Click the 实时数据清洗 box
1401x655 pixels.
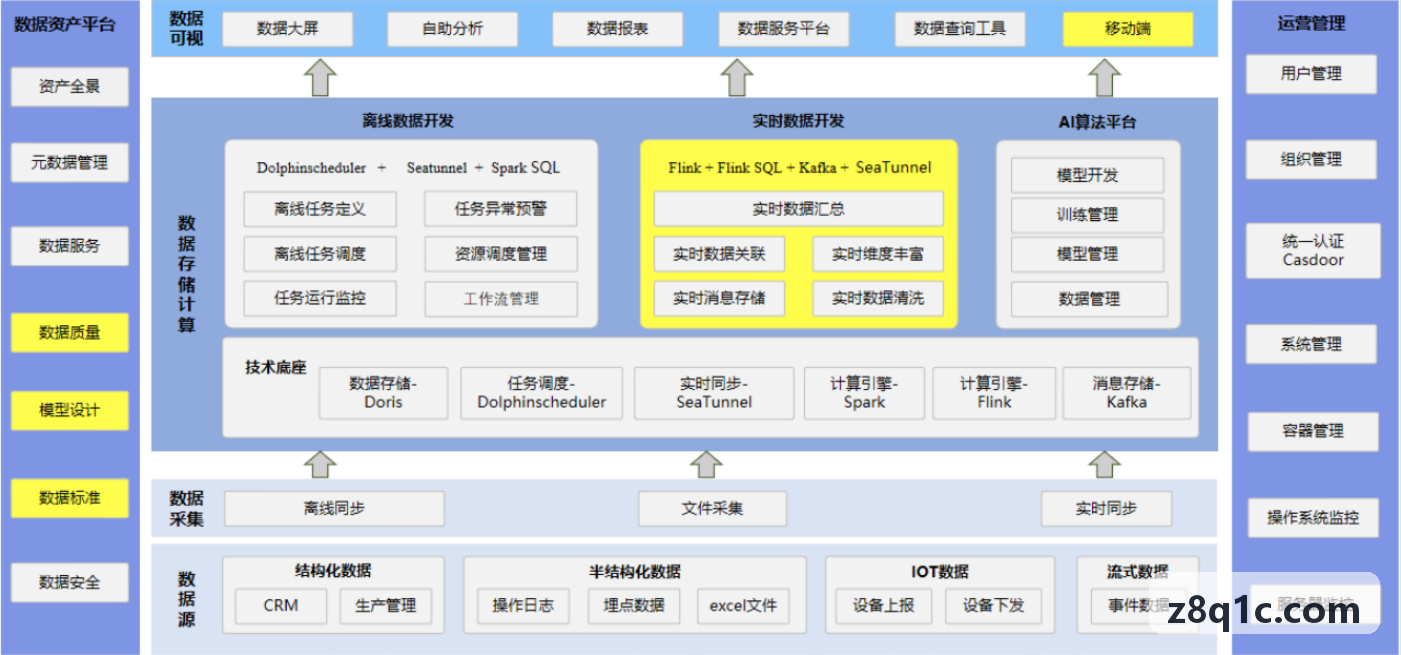[x=878, y=298]
